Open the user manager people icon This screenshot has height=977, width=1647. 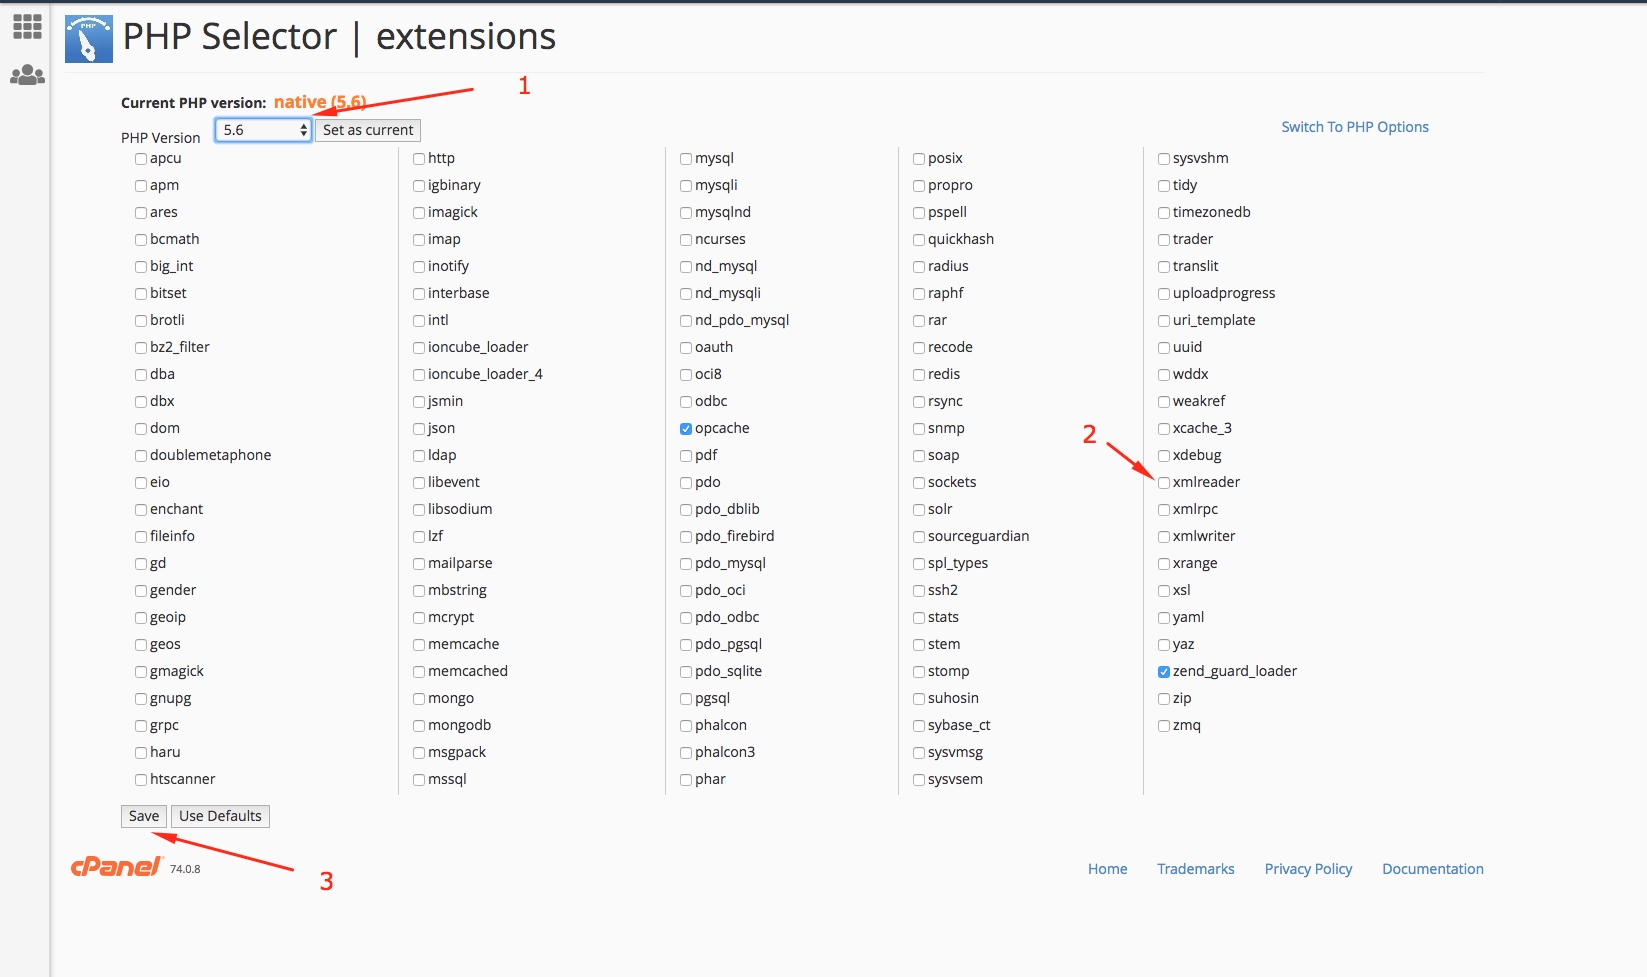[x=27, y=75]
